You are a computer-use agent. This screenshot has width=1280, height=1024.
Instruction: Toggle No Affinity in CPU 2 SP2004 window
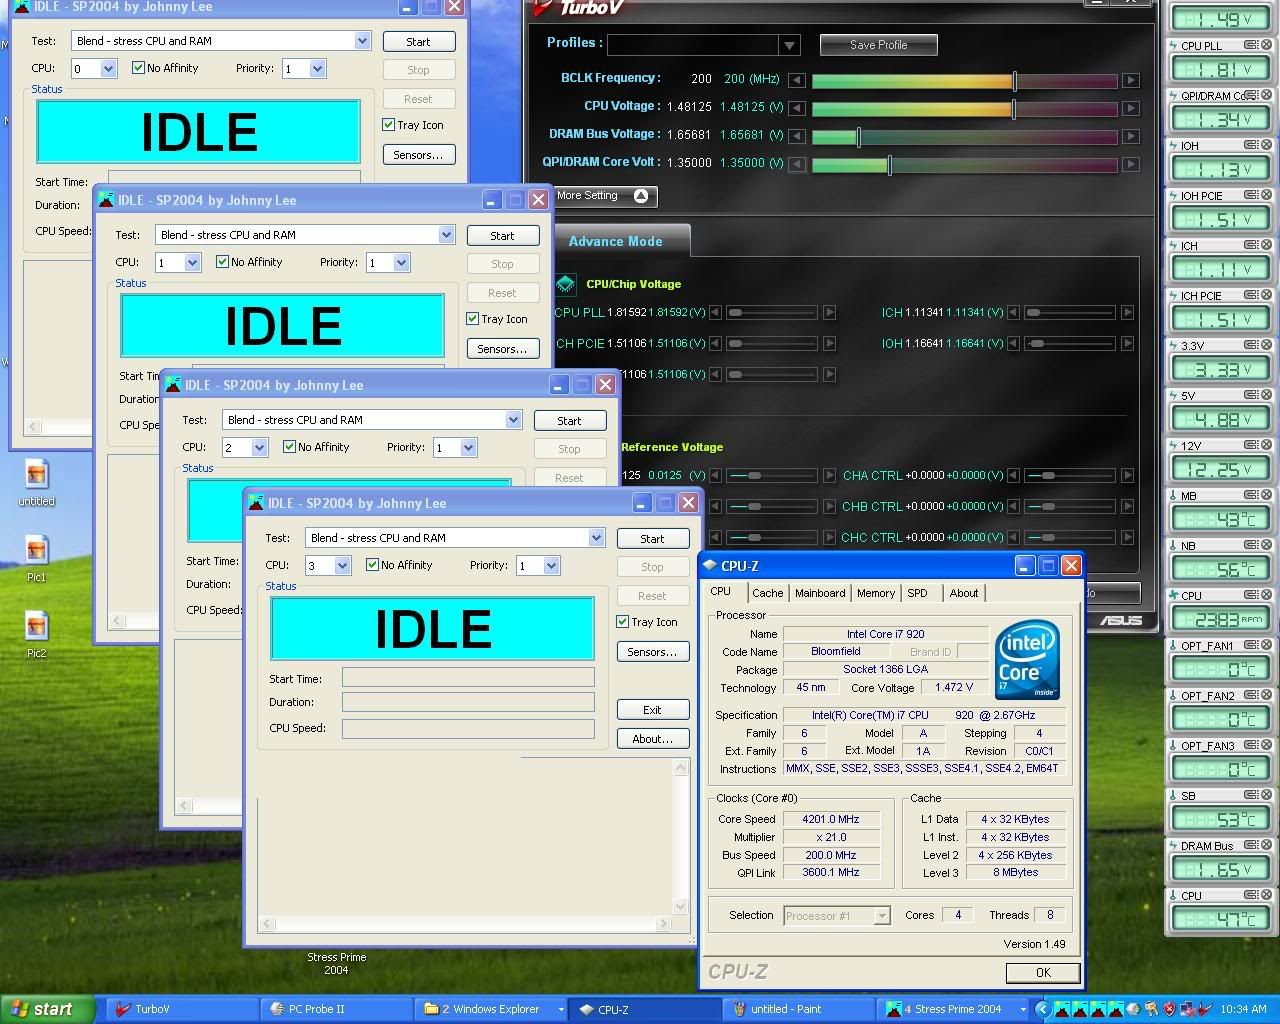coord(289,447)
